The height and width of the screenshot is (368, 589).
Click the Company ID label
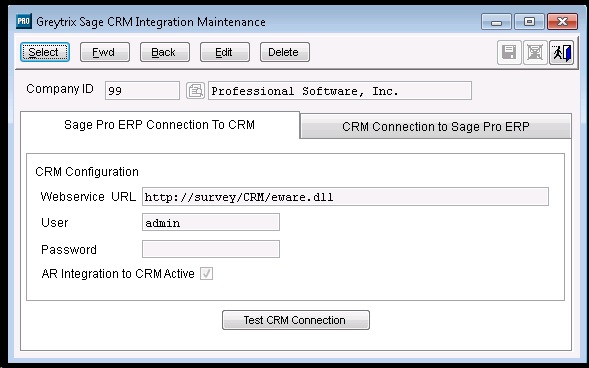[x=60, y=89]
